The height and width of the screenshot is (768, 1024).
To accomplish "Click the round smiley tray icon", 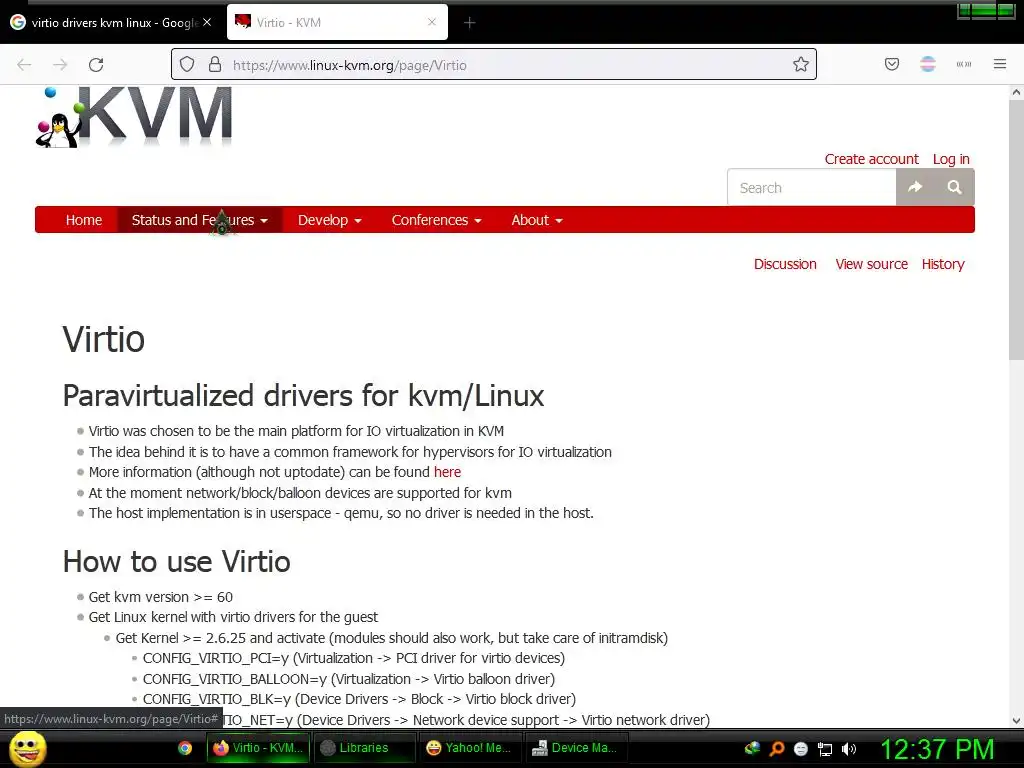I will (x=801, y=749).
